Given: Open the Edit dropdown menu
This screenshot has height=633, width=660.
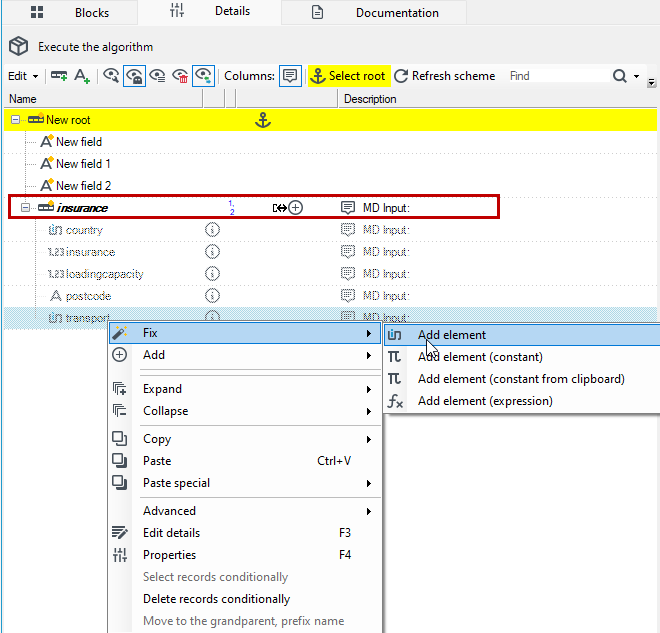Looking at the screenshot, I should (x=23, y=76).
